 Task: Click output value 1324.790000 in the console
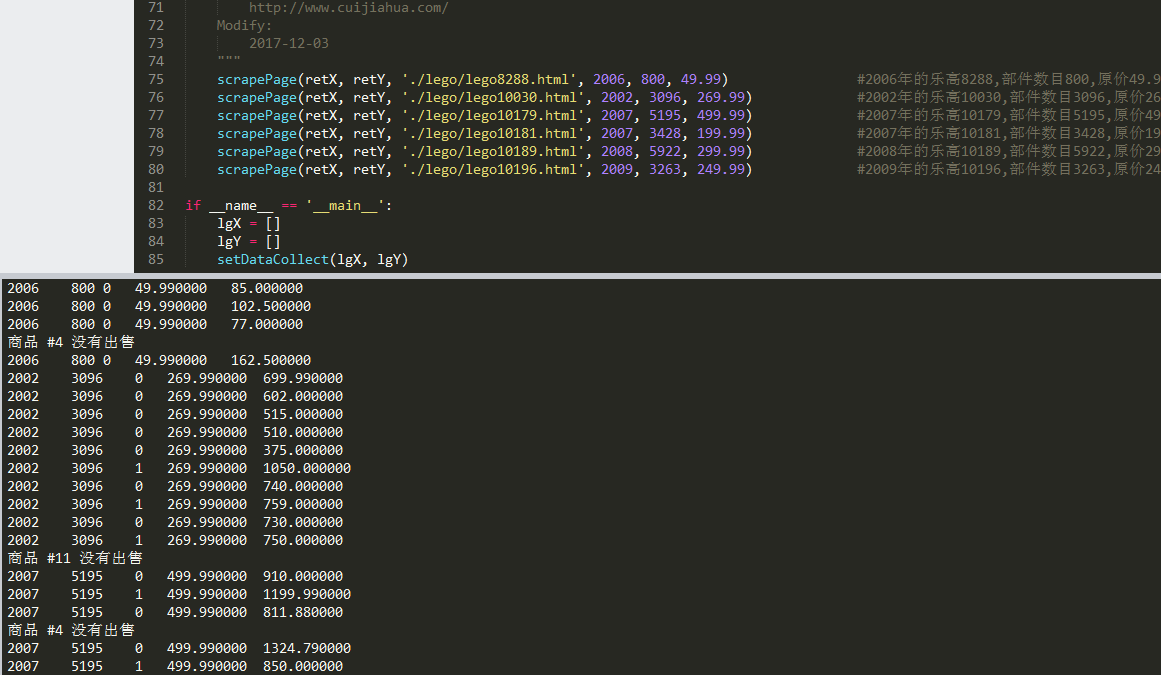pos(307,648)
